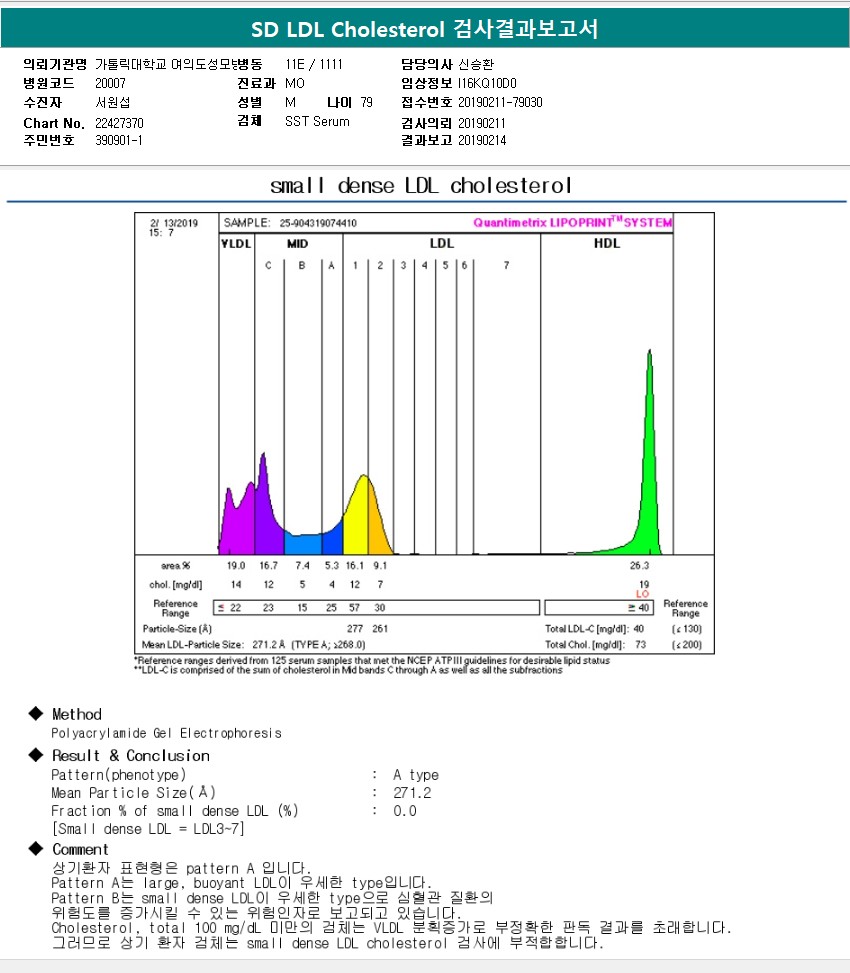Click the Mid band 'C' label
The width and height of the screenshot is (850, 973).
[268, 266]
